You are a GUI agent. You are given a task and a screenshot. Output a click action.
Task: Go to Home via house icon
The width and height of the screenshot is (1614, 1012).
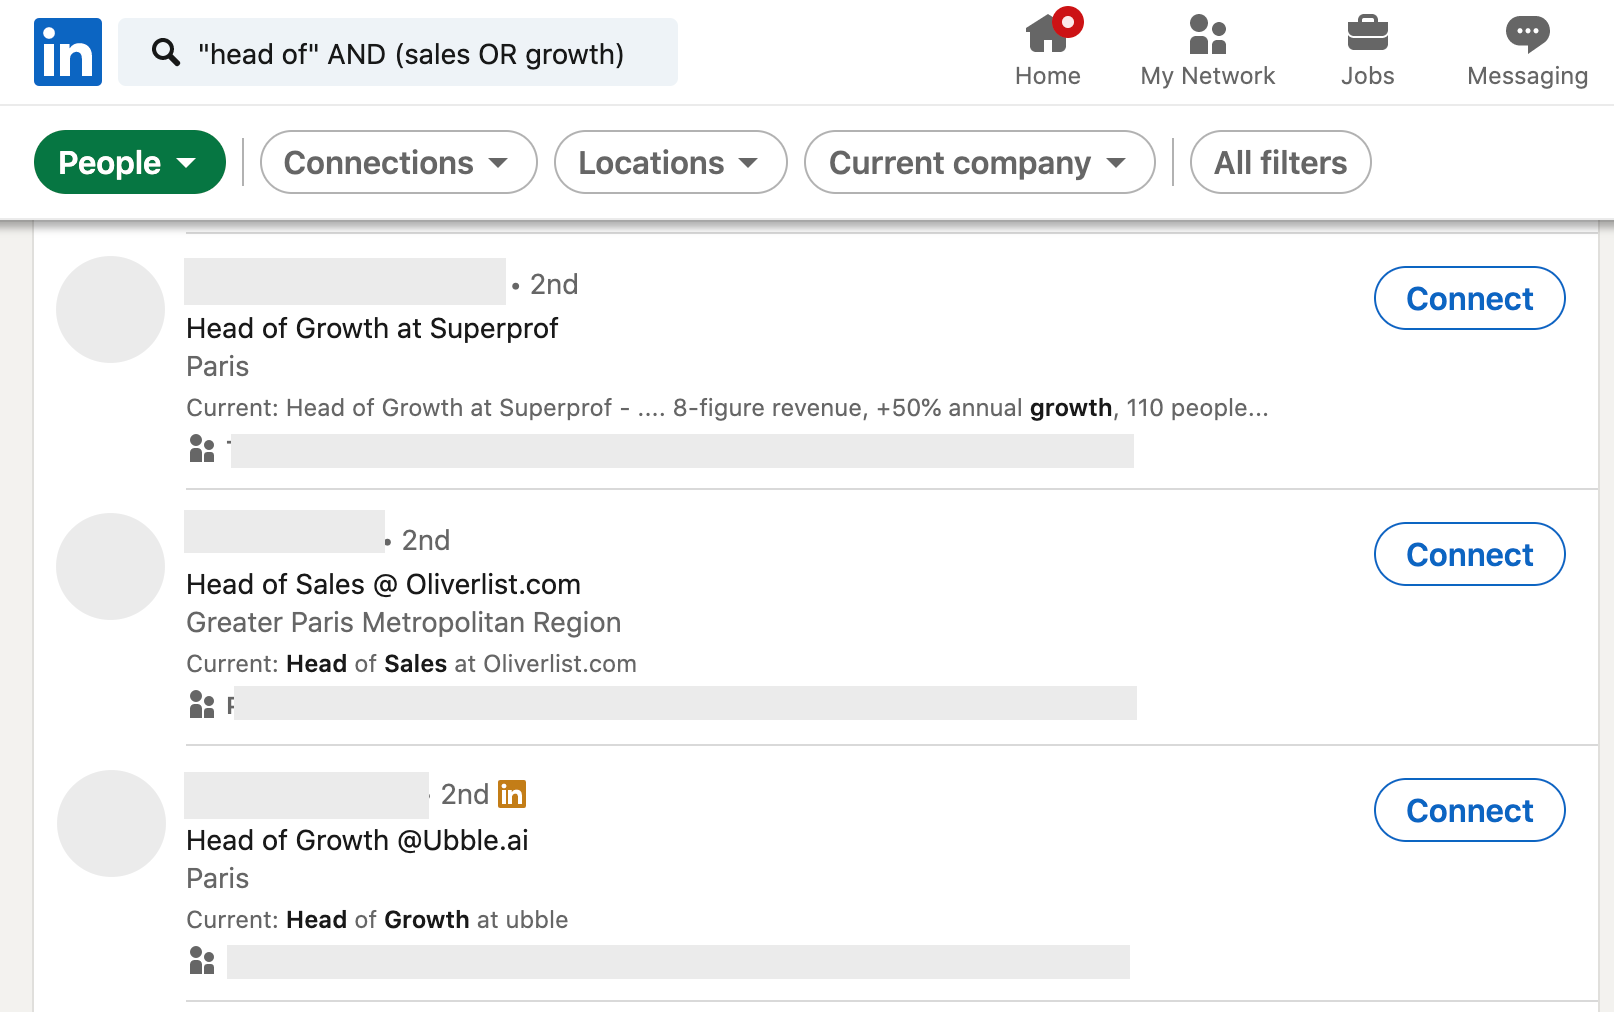point(1047,35)
